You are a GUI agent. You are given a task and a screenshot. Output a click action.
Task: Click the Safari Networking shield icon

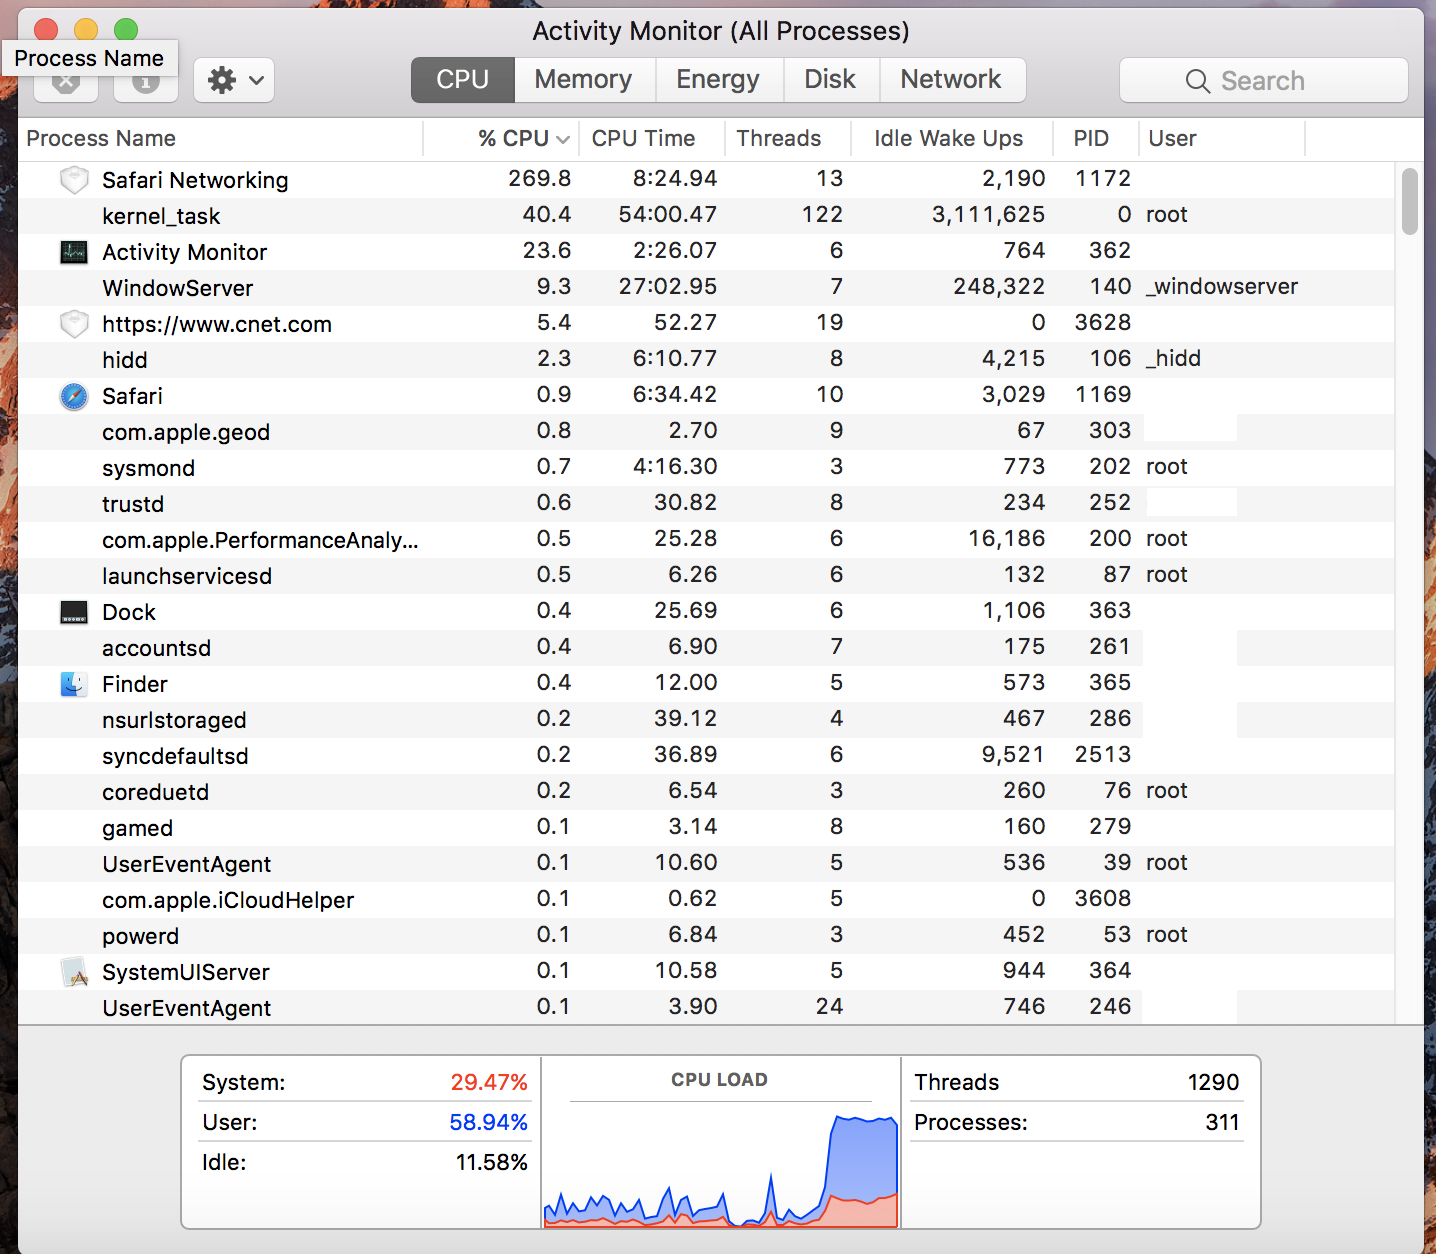[74, 180]
